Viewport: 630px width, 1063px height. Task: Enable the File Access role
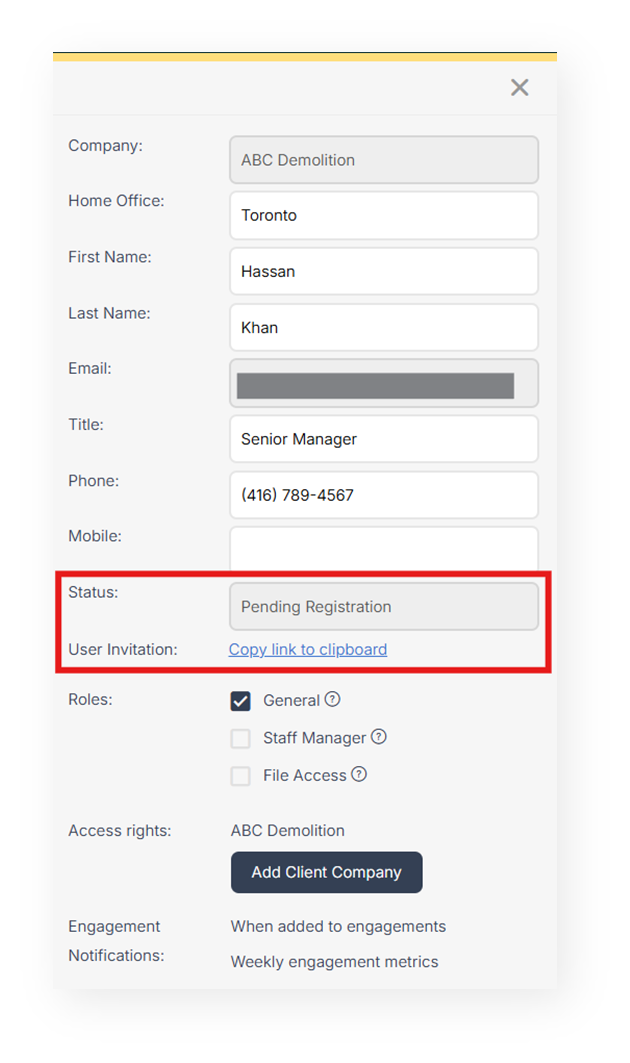[240, 775]
